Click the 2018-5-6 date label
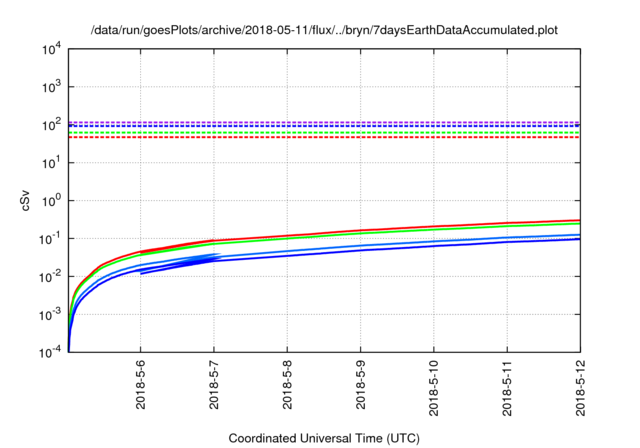This screenshot has width=640, height=448. [140, 385]
